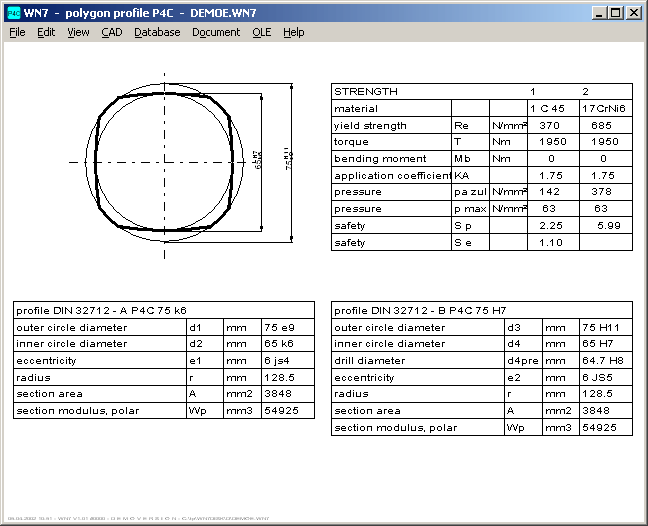
Task: Open the Help menu
Action: coord(293,32)
